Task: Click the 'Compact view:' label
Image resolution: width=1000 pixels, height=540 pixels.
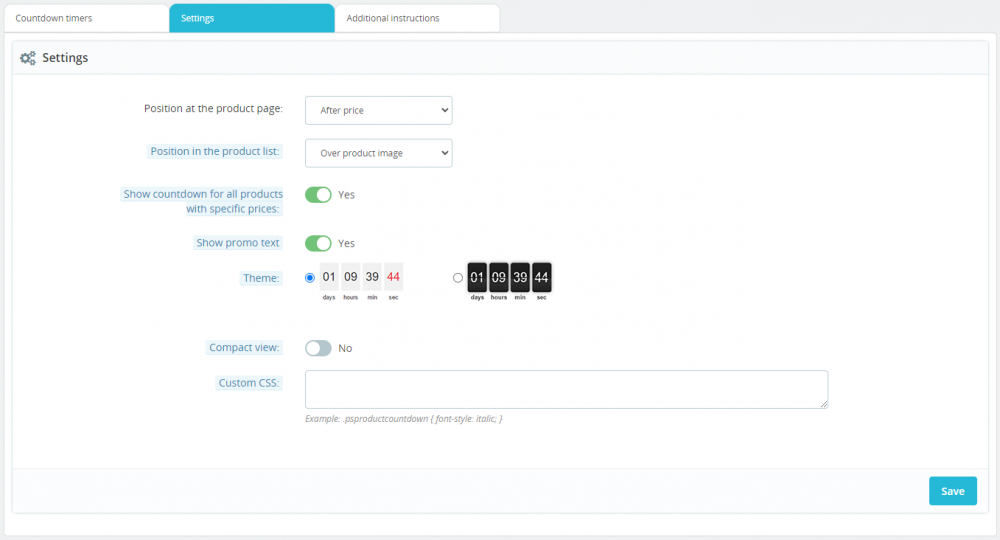Action: tap(244, 347)
